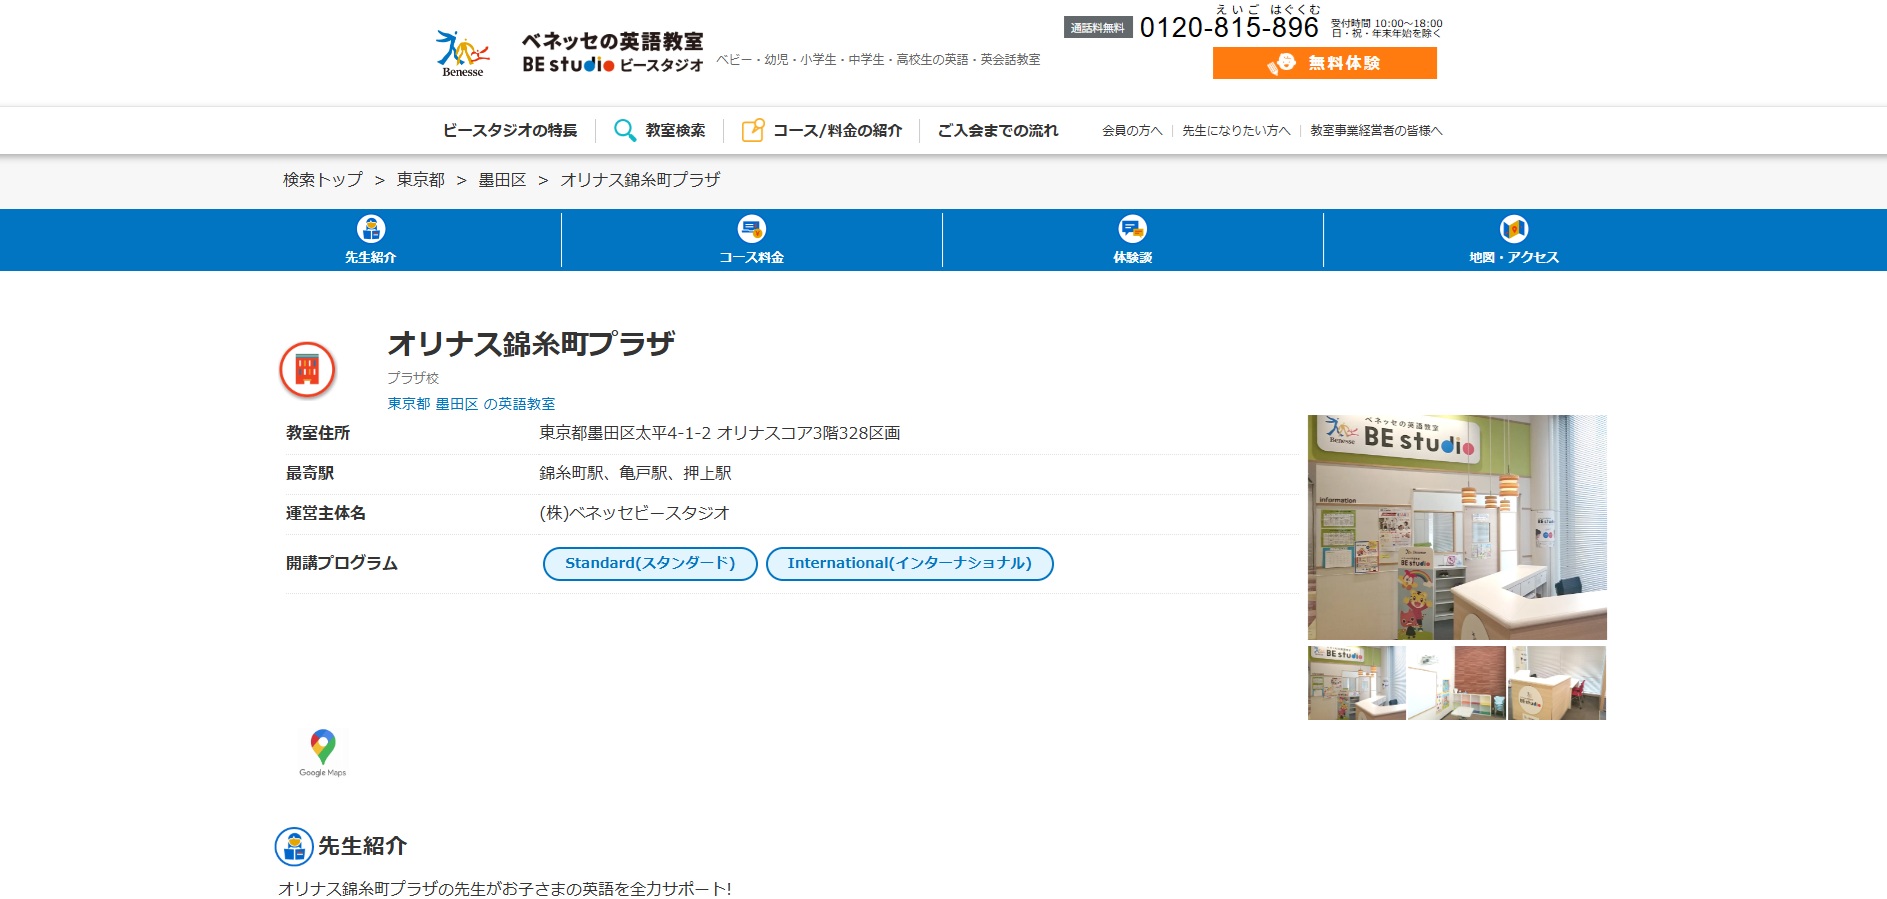The image size is (1887, 899).
Task: Select the International(インターナショナル) program button
Action: (x=910, y=564)
